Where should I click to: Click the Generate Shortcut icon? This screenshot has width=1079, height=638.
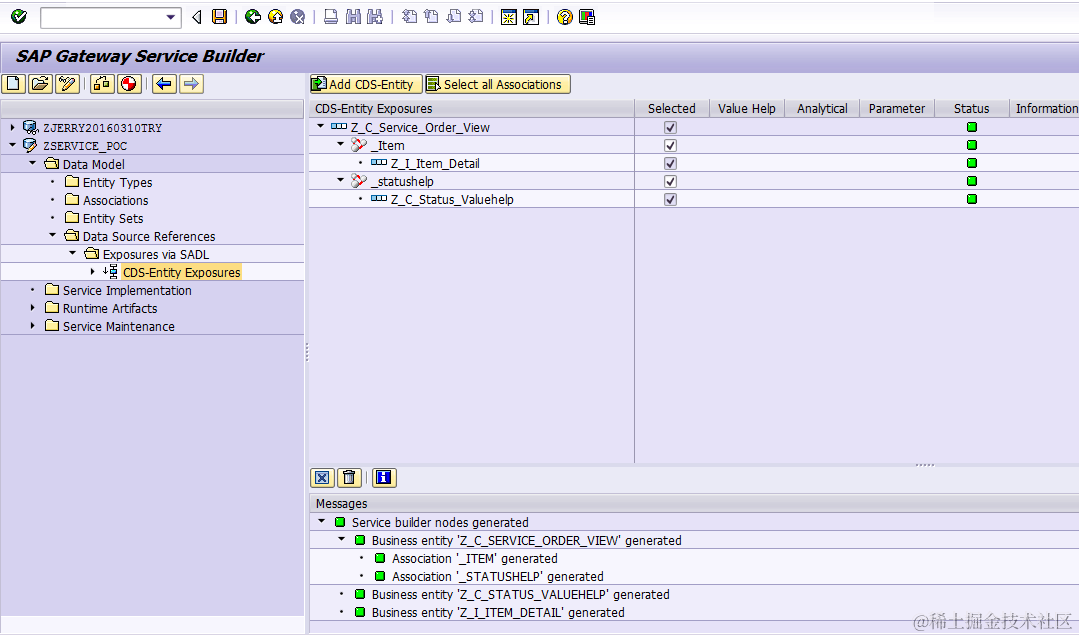tap(531, 17)
